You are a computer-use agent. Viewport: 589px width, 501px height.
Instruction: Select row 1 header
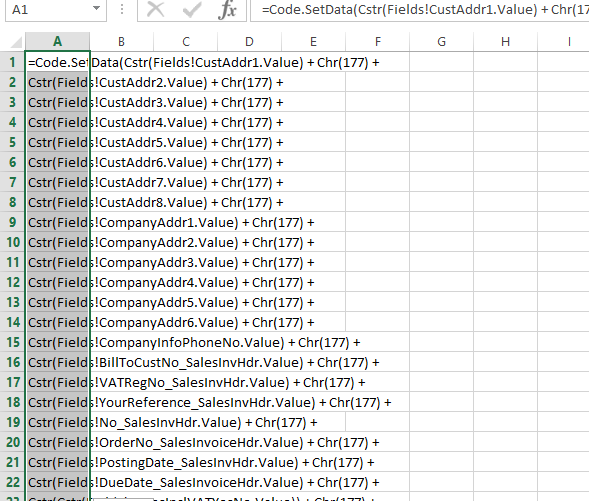tap(12, 62)
